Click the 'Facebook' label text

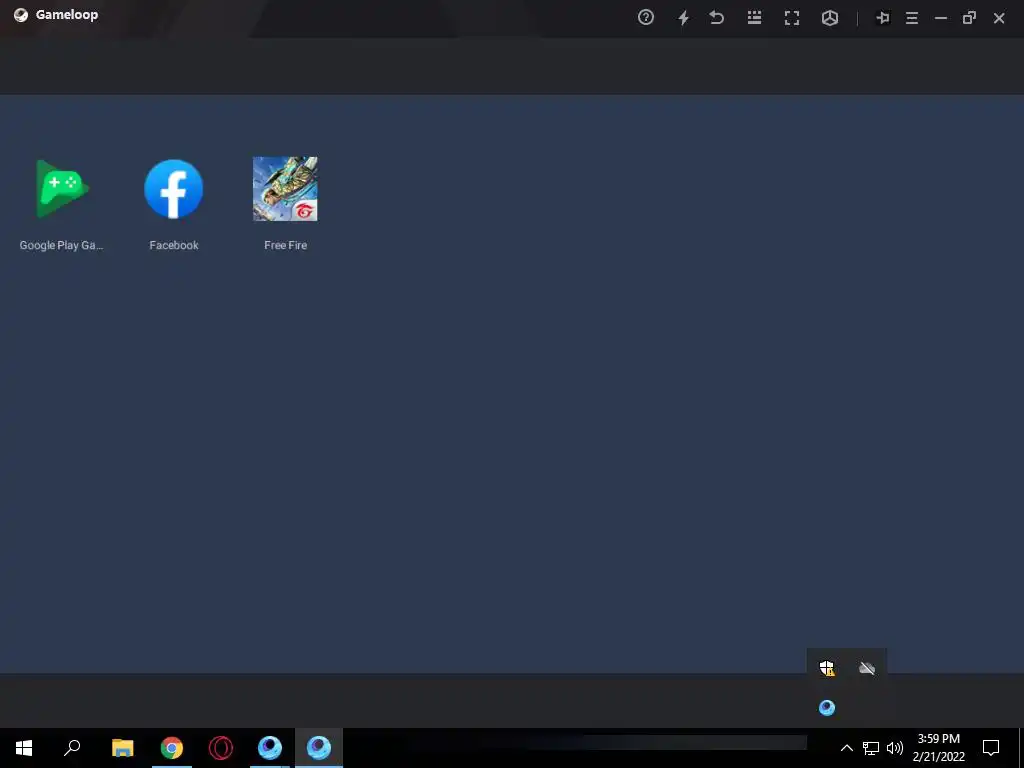tap(174, 246)
